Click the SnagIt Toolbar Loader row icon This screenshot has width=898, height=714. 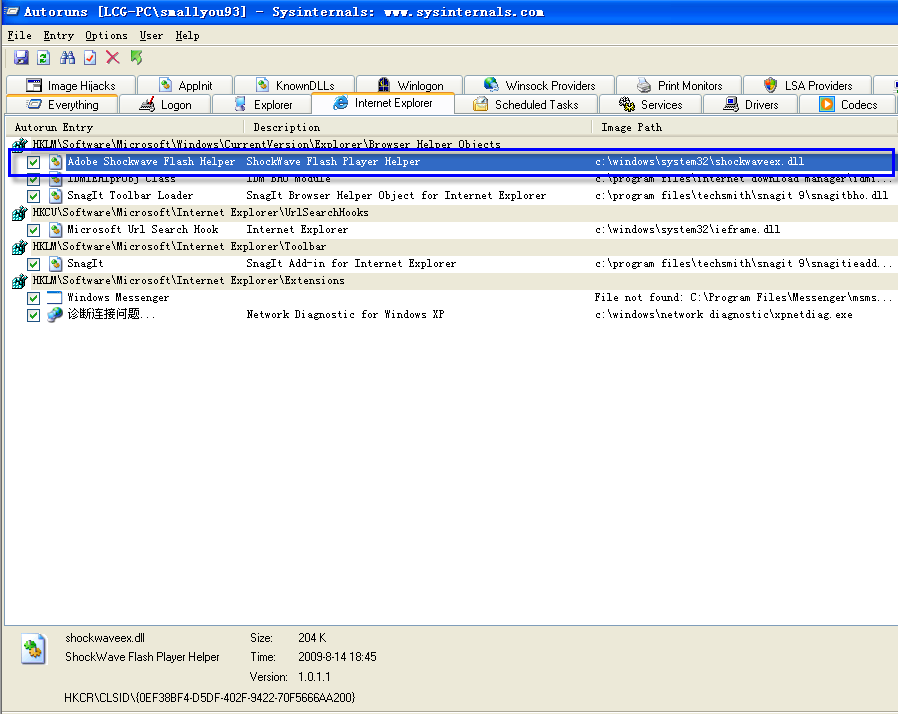[55, 196]
